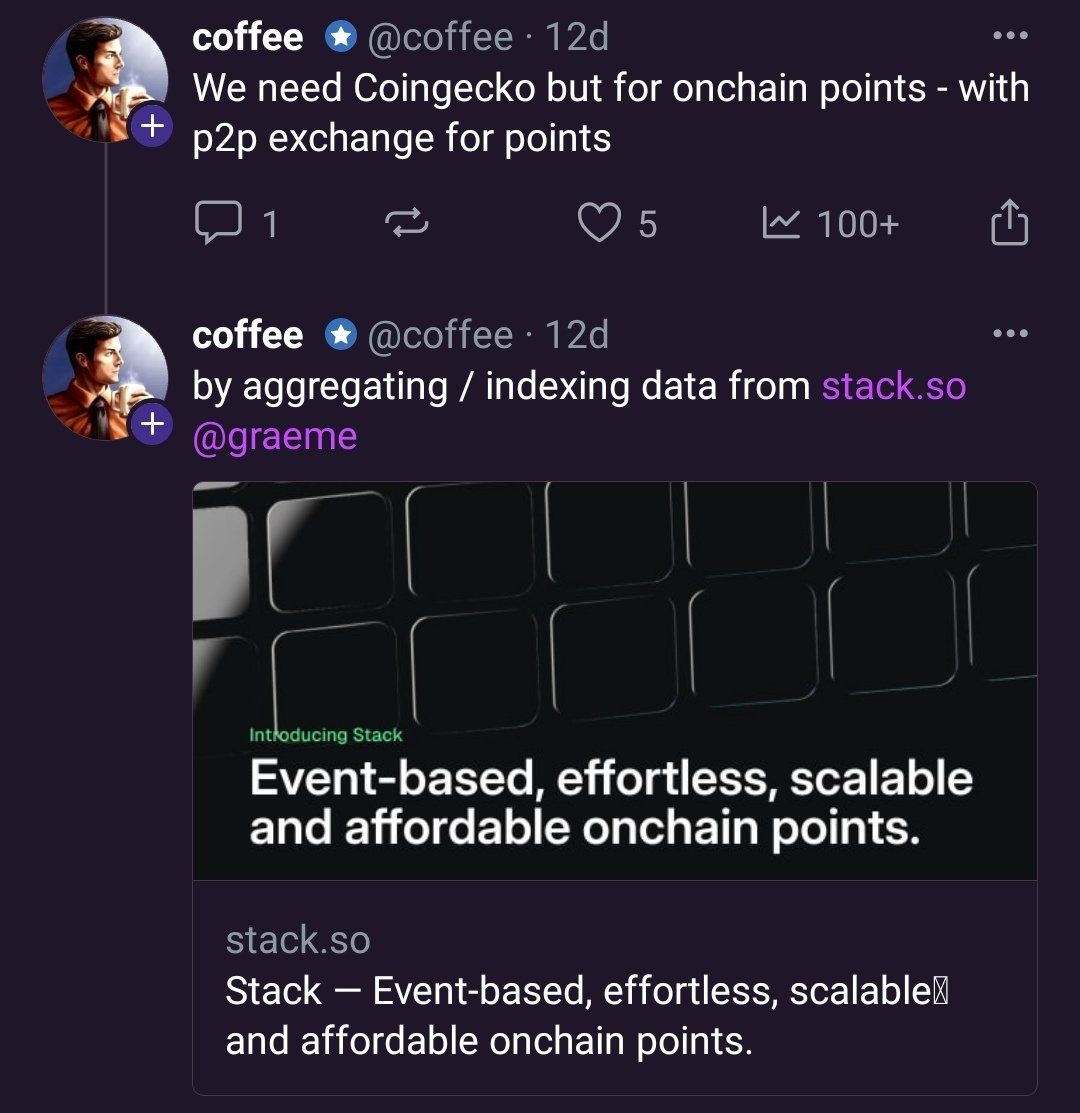Share the first coffee post
This screenshot has height=1113, width=1080.
(x=1009, y=222)
